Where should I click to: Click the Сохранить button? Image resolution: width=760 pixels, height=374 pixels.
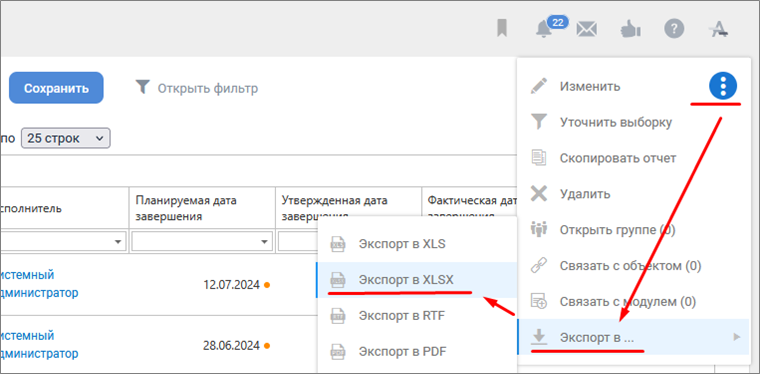(56, 88)
